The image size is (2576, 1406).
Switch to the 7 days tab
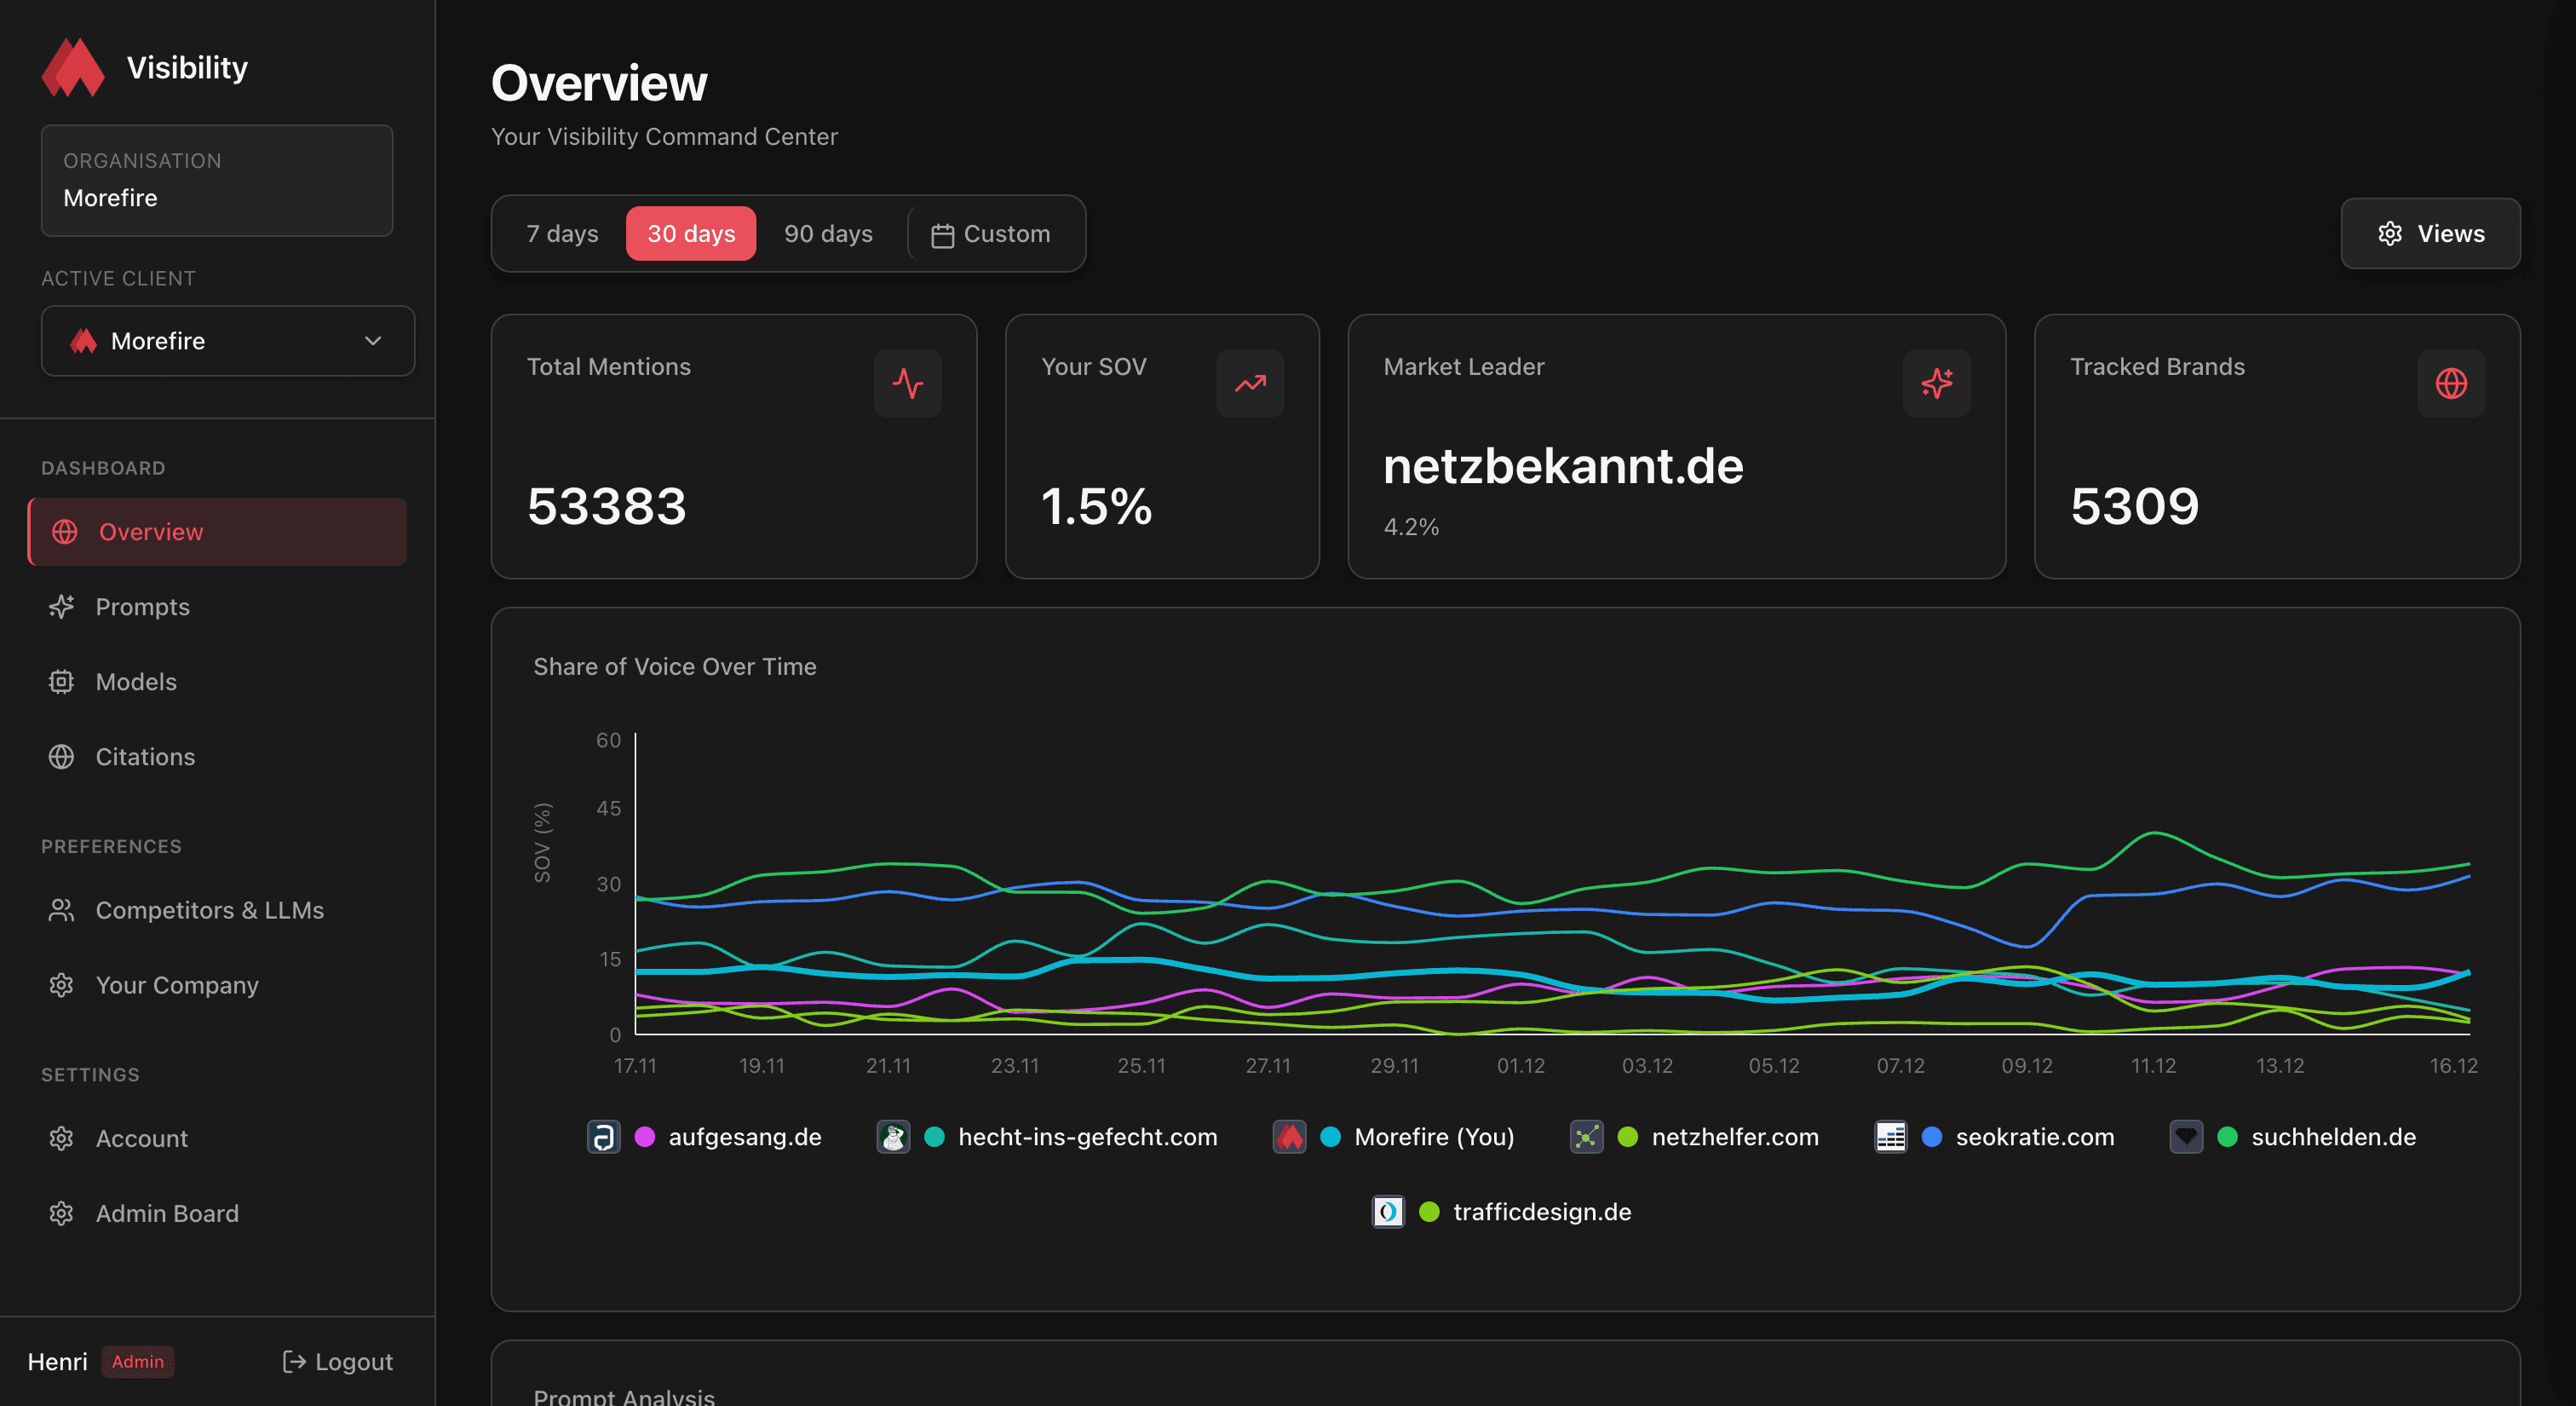point(562,233)
